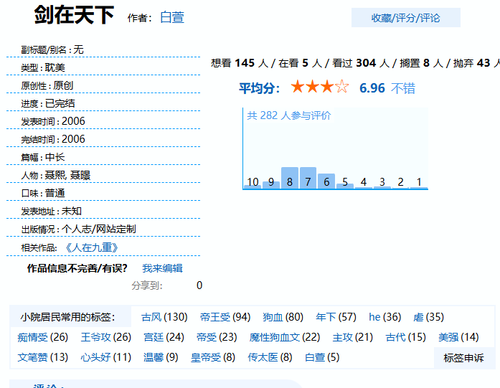Click the title 剑在天下
This screenshot has height=388, width=500.
tap(74, 15)
